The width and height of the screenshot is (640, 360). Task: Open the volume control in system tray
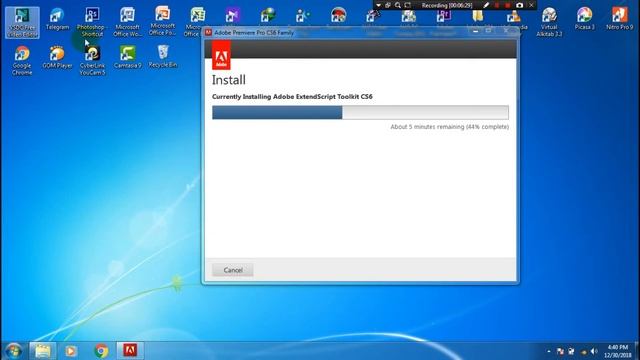[594, 351]
